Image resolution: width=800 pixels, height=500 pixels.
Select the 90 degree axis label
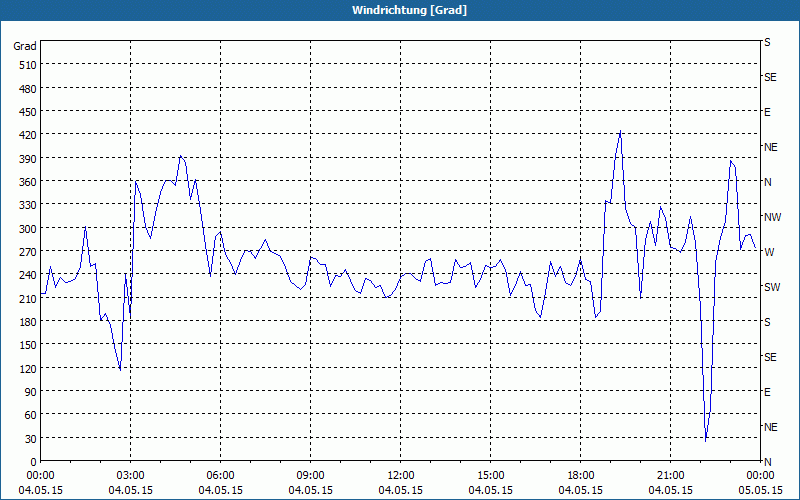[x=31, y=392]
